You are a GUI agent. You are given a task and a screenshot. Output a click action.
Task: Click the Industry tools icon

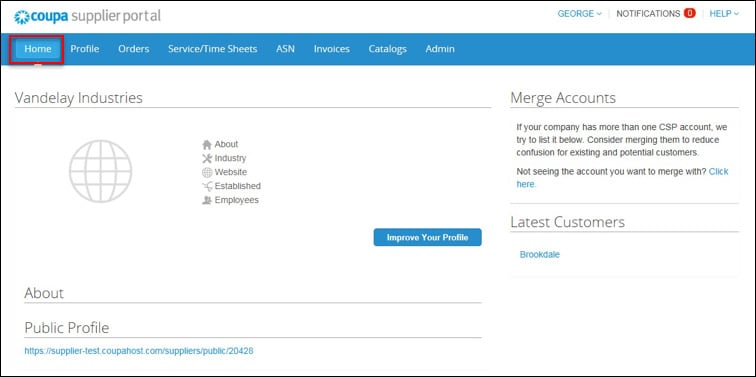click(x=207, y=159)
